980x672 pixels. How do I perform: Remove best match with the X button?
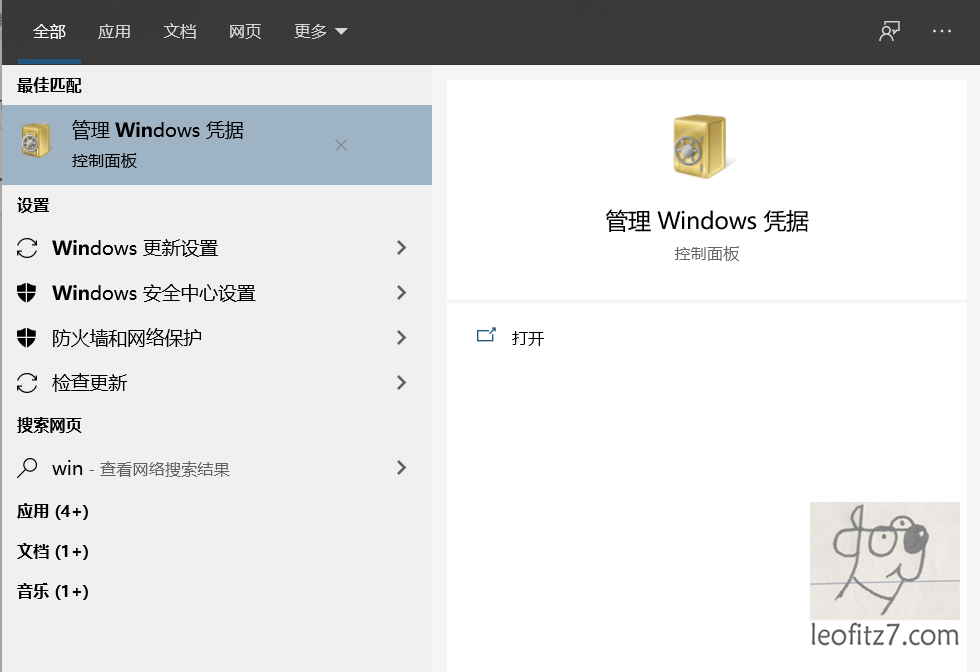tap(341, 145)
